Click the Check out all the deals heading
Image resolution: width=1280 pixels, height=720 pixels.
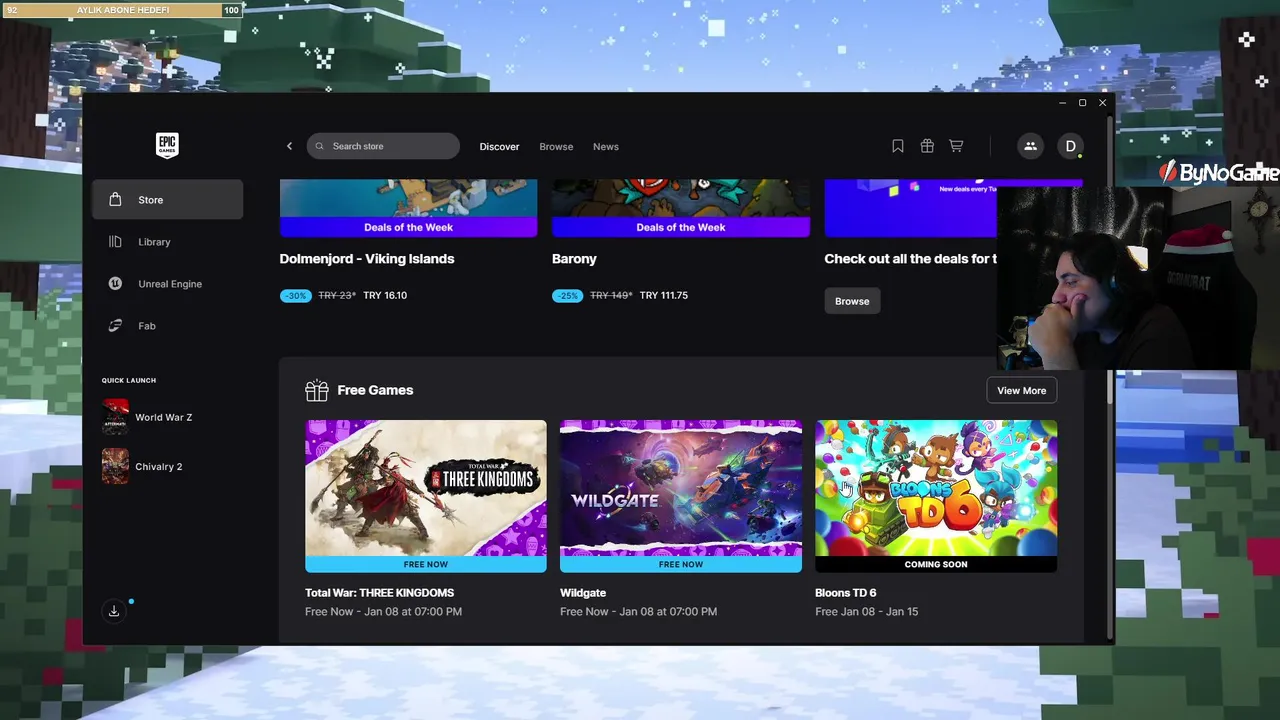tap(911, 259)
